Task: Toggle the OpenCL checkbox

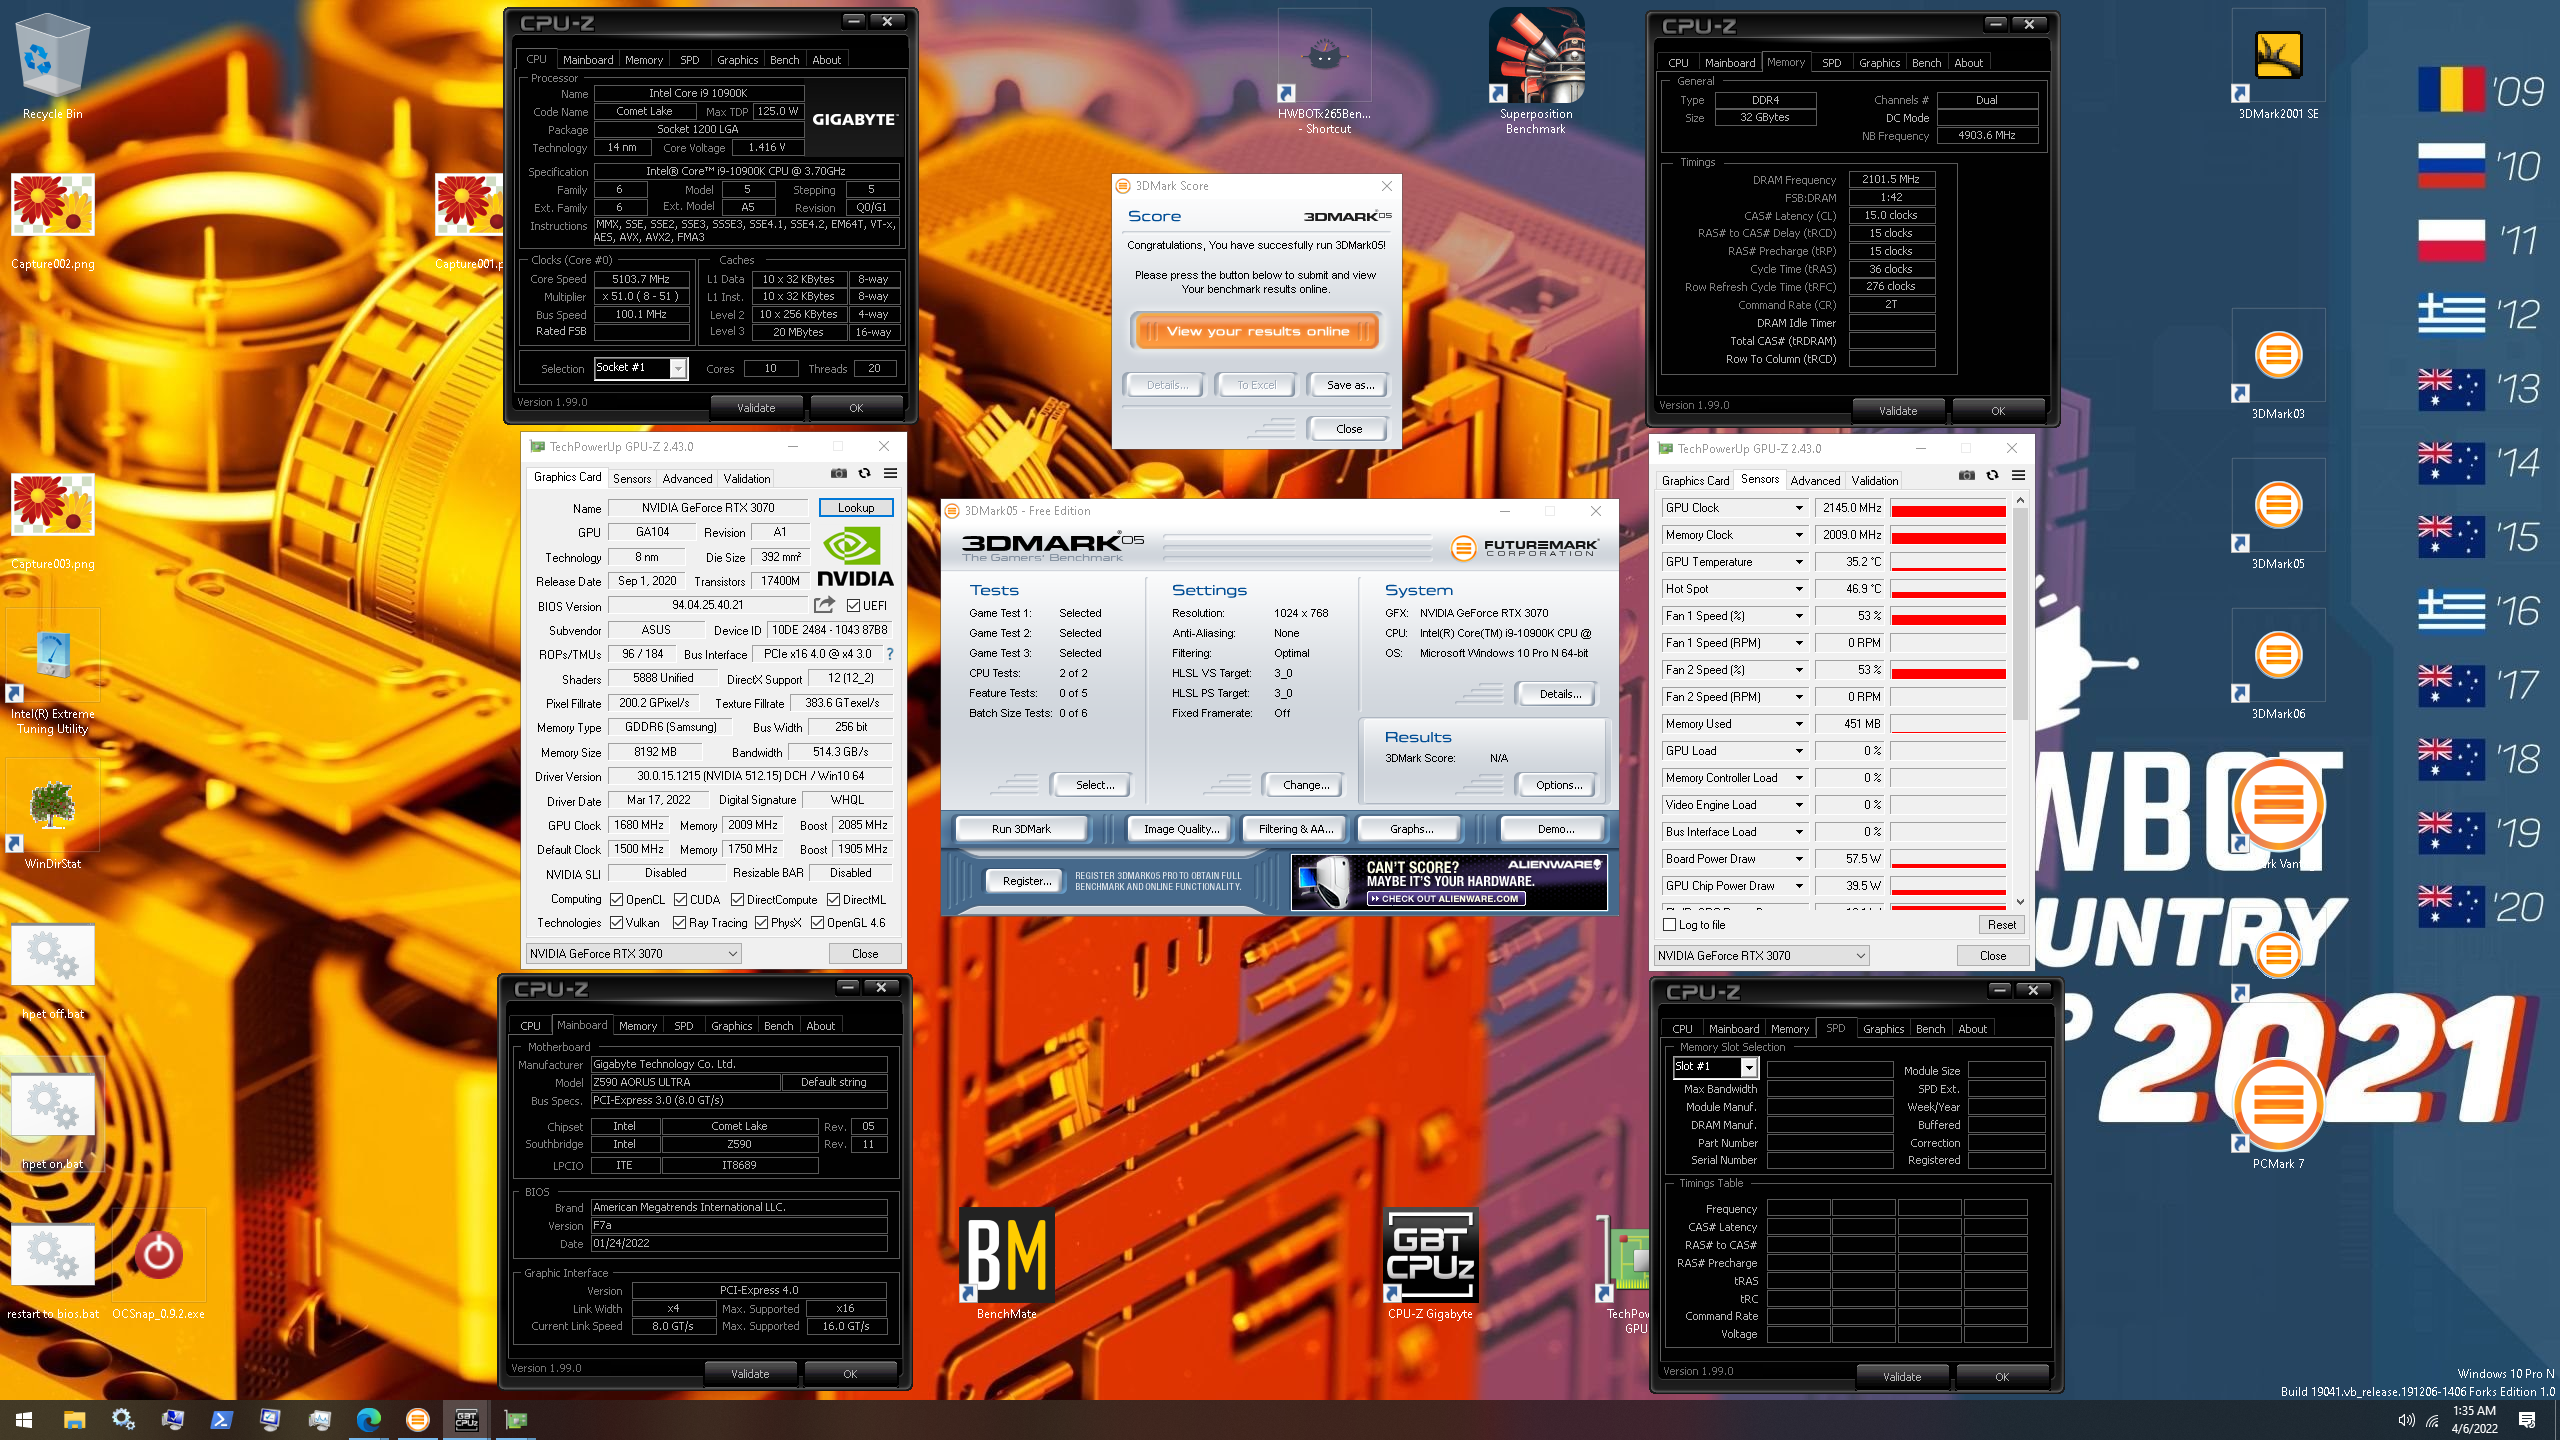Action: [x=617, y=900]
